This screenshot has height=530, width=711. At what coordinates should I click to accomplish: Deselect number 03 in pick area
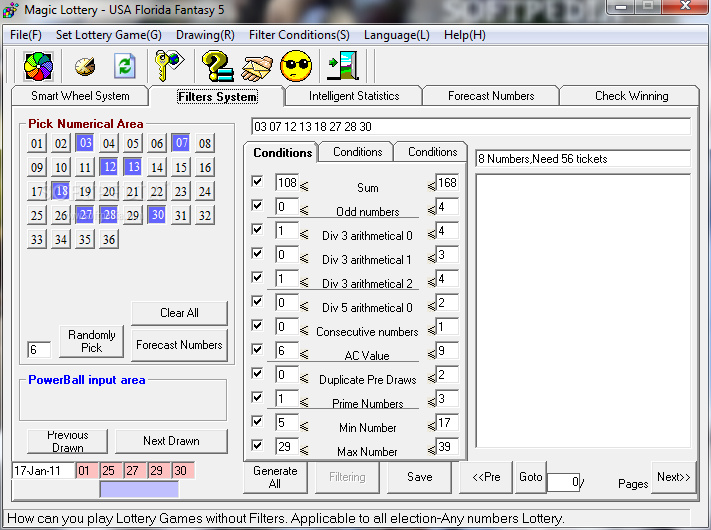(85, 143)
